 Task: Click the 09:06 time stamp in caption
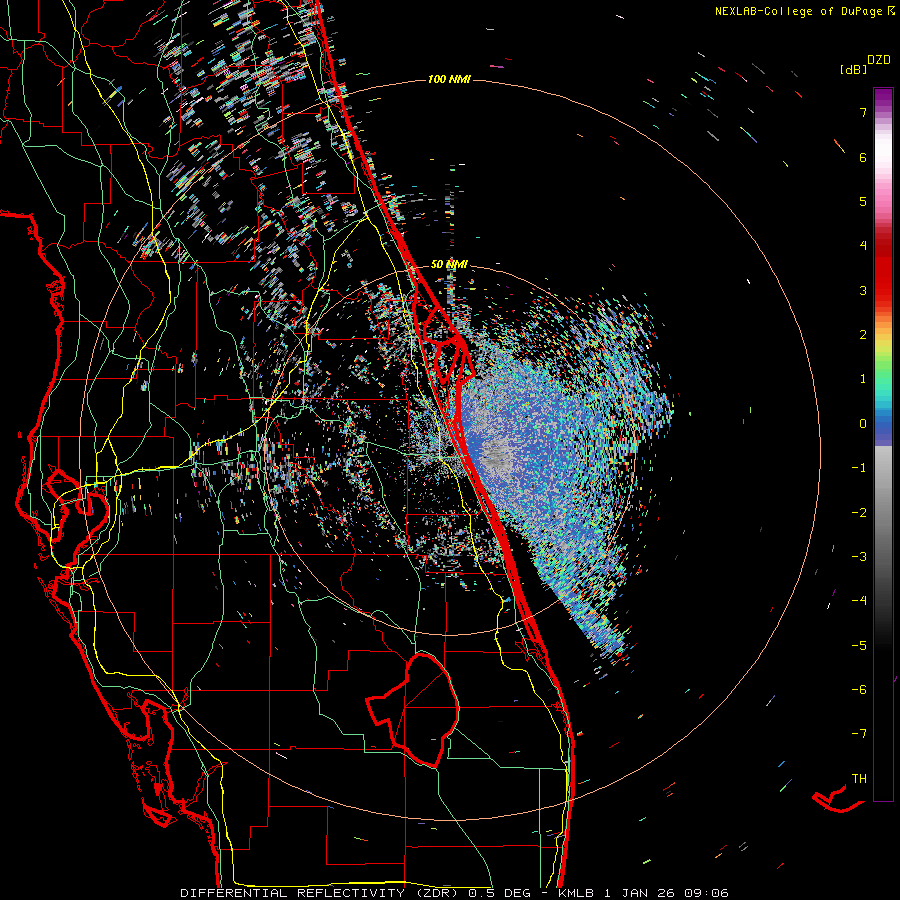[706, 893]
